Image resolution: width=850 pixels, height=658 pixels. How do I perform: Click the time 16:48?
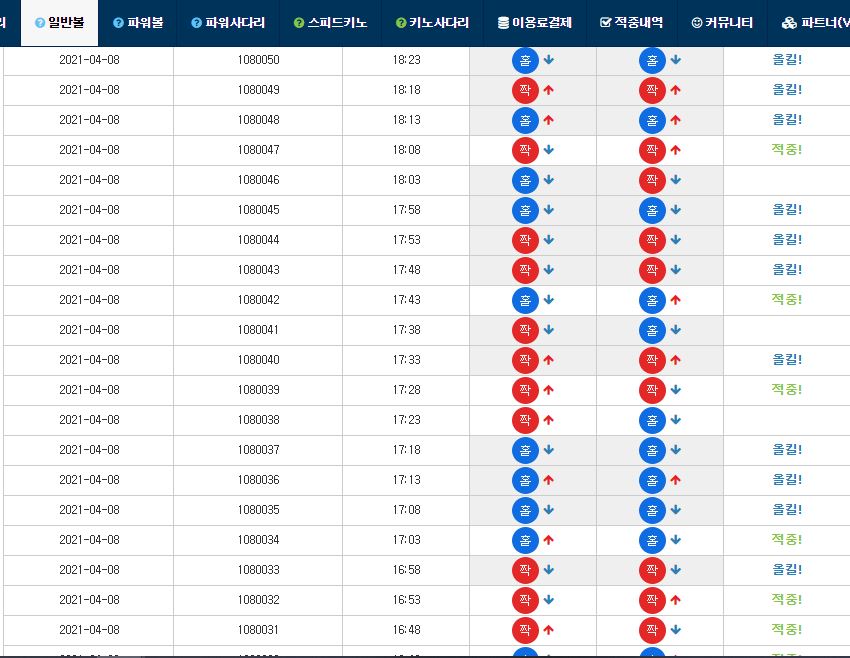coord(407,630)
